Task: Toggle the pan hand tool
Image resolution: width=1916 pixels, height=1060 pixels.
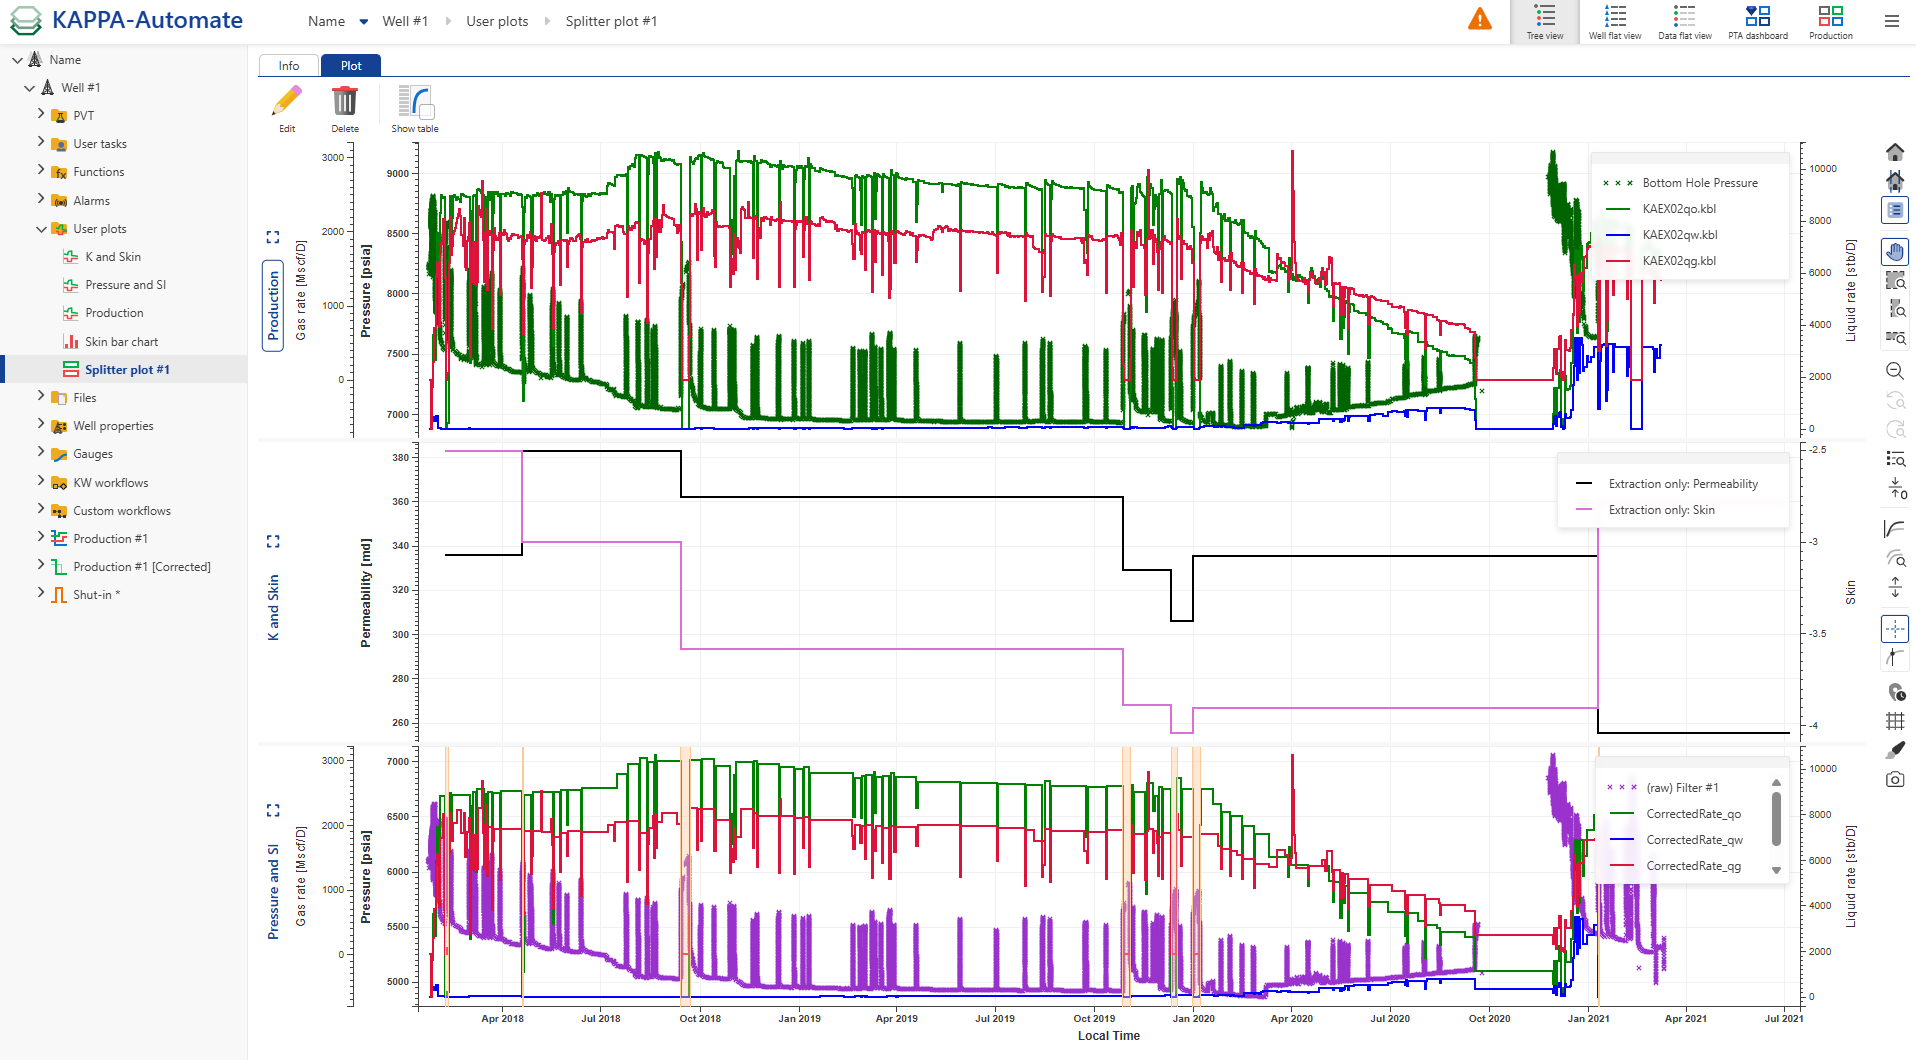Action: [x=1895, y=251]
